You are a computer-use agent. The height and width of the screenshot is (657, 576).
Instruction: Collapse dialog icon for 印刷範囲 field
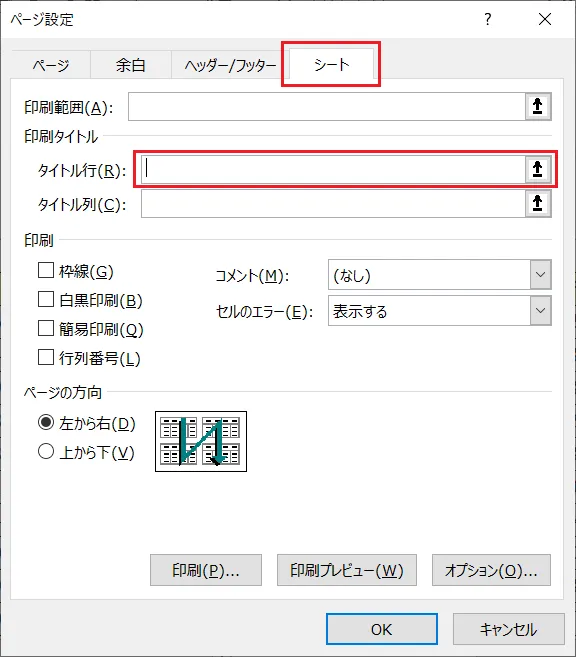(538, 106)
